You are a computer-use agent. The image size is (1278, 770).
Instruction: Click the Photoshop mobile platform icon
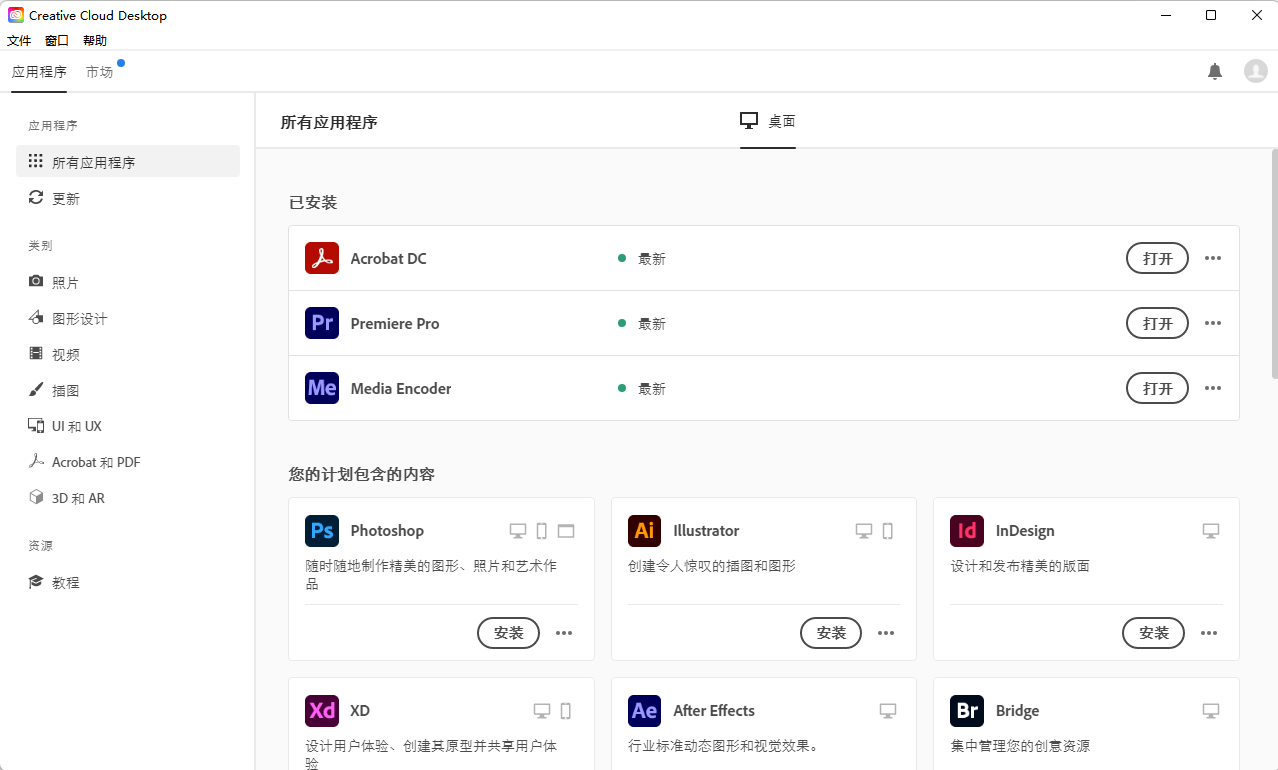(542, 531)
